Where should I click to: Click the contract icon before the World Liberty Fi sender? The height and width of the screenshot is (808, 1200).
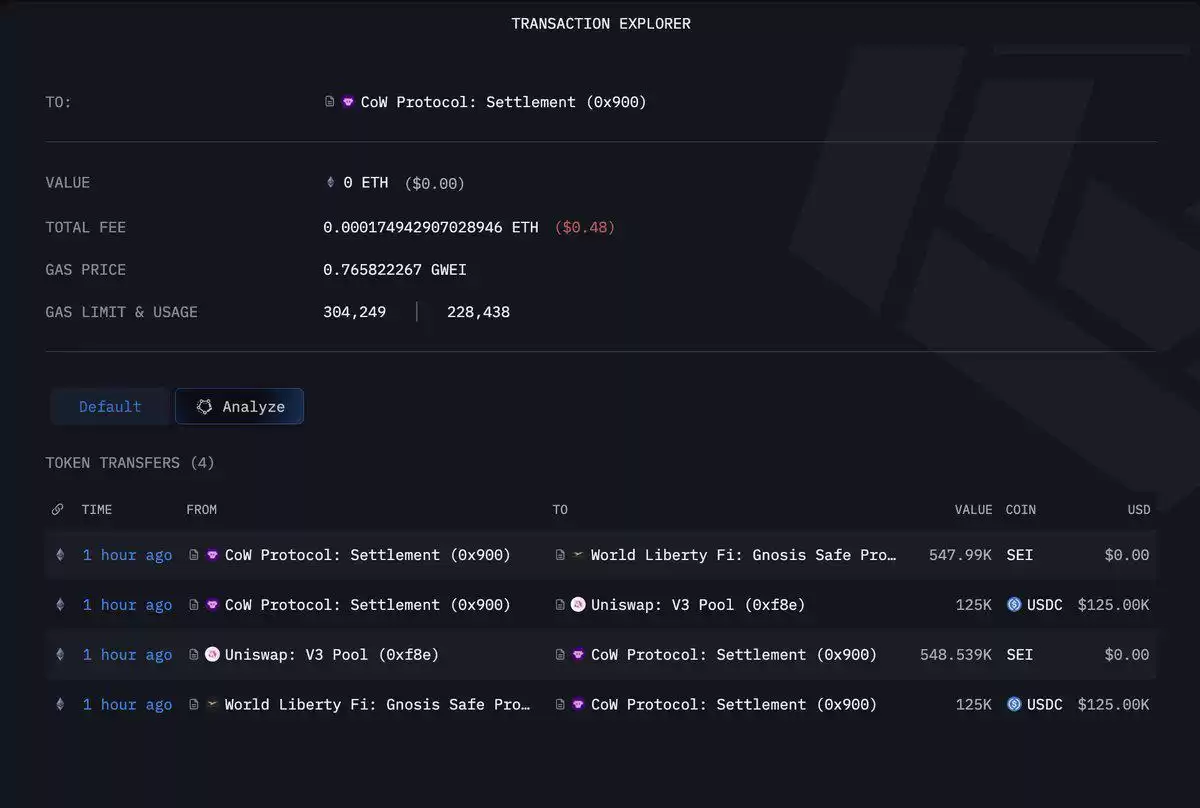point(194,705)
